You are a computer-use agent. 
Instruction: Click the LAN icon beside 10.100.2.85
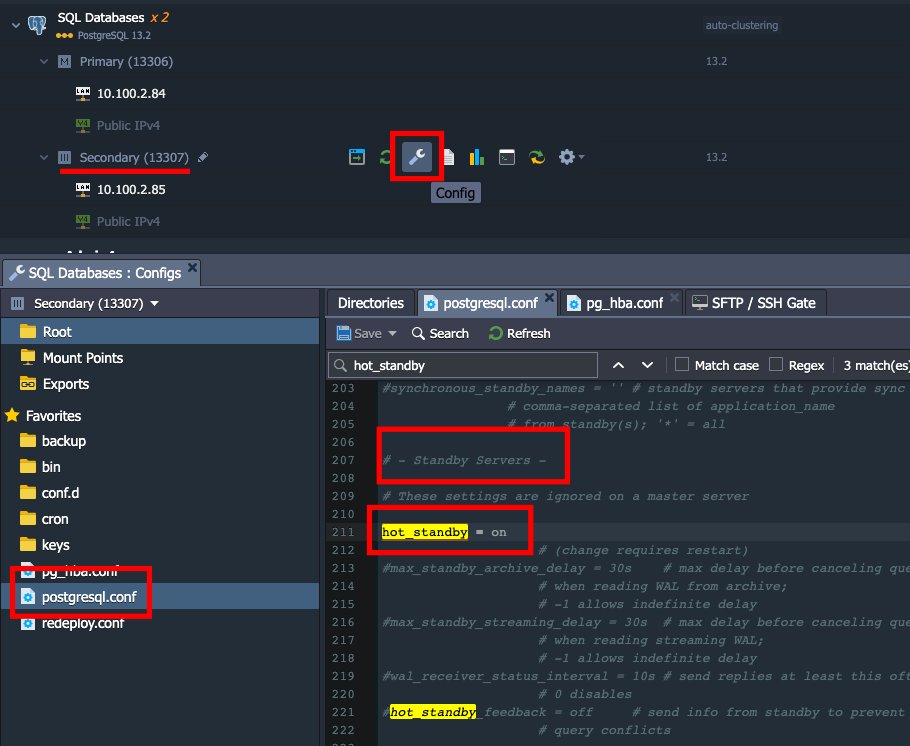[83, 189]
